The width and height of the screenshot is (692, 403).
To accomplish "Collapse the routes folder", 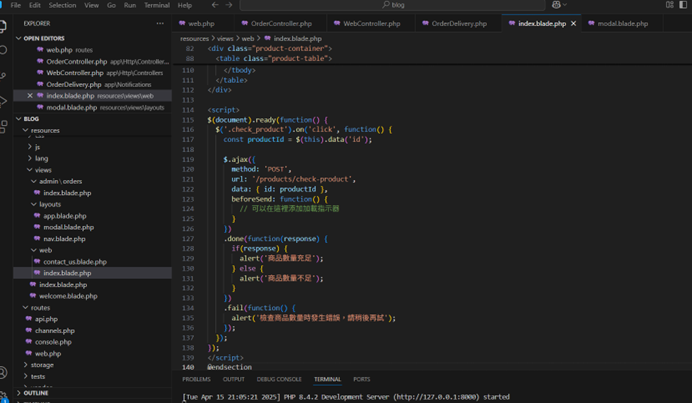I will [40, 308].
